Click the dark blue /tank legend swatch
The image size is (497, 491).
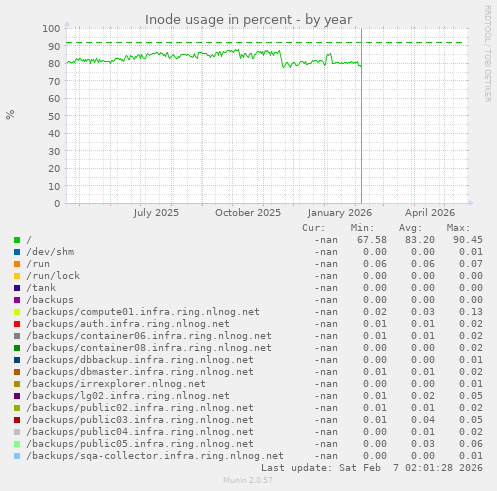[x=17, y=288]
